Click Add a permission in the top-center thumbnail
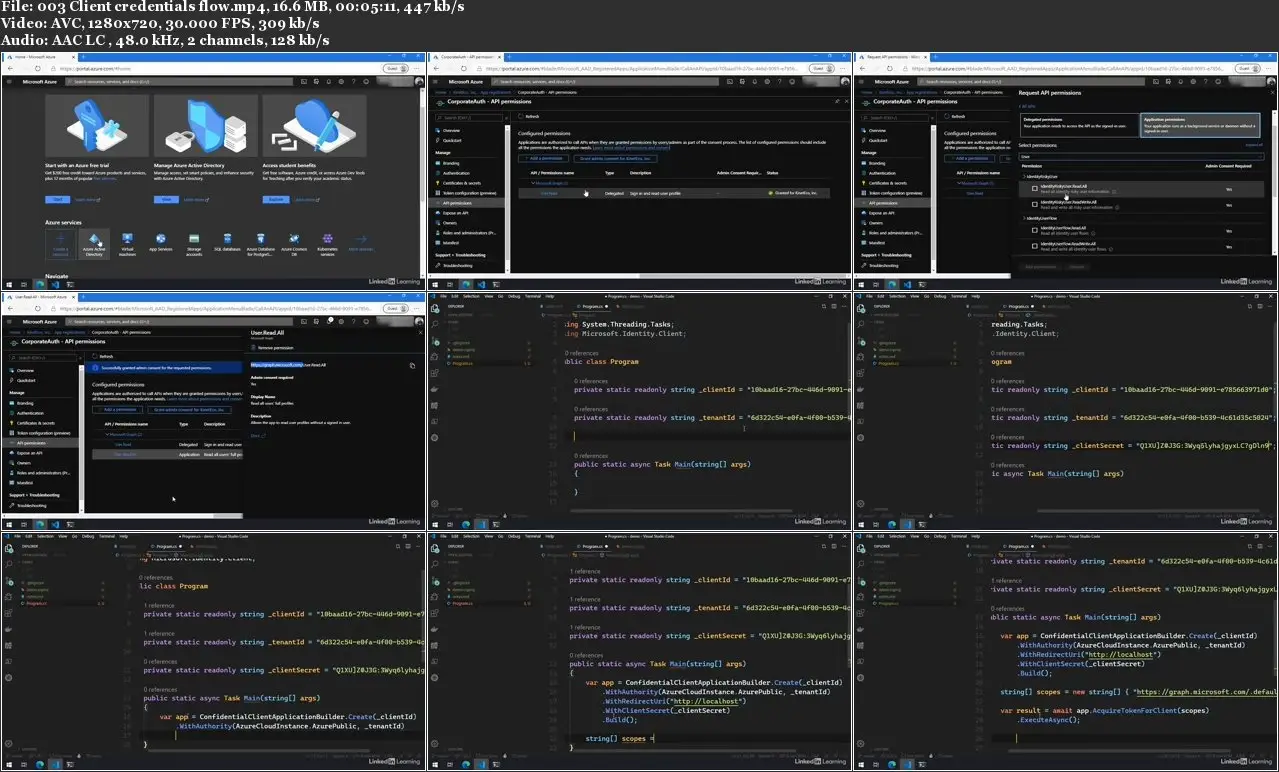 pyautogui.click(x=544, y=158)
